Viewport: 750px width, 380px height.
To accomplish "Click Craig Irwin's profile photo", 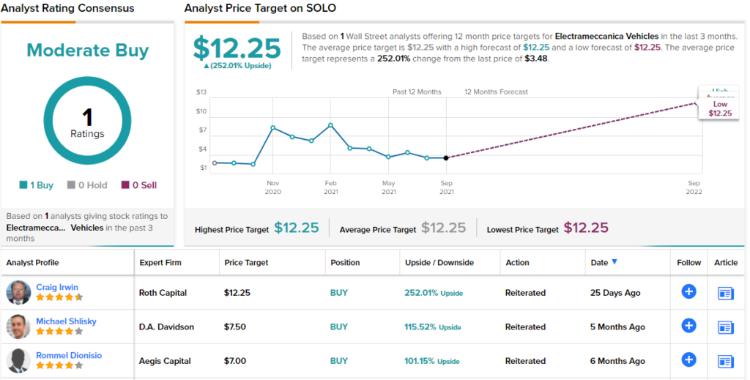I will click(19, 292).
